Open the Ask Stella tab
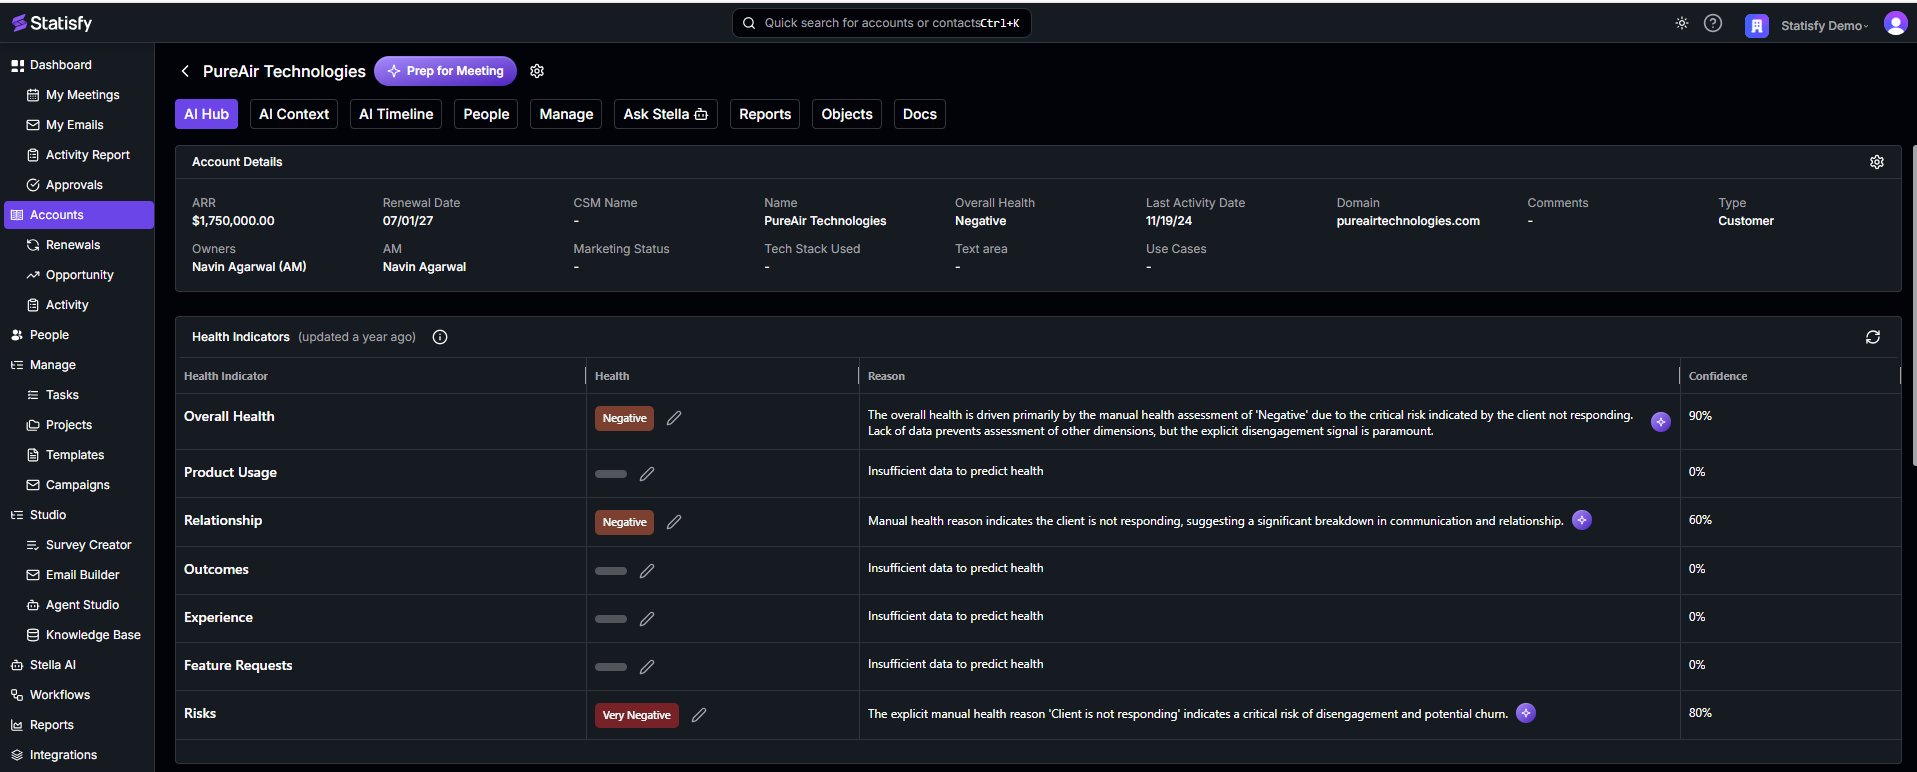The height and width of the screenshot is (772, 1917). coord(666,114)
